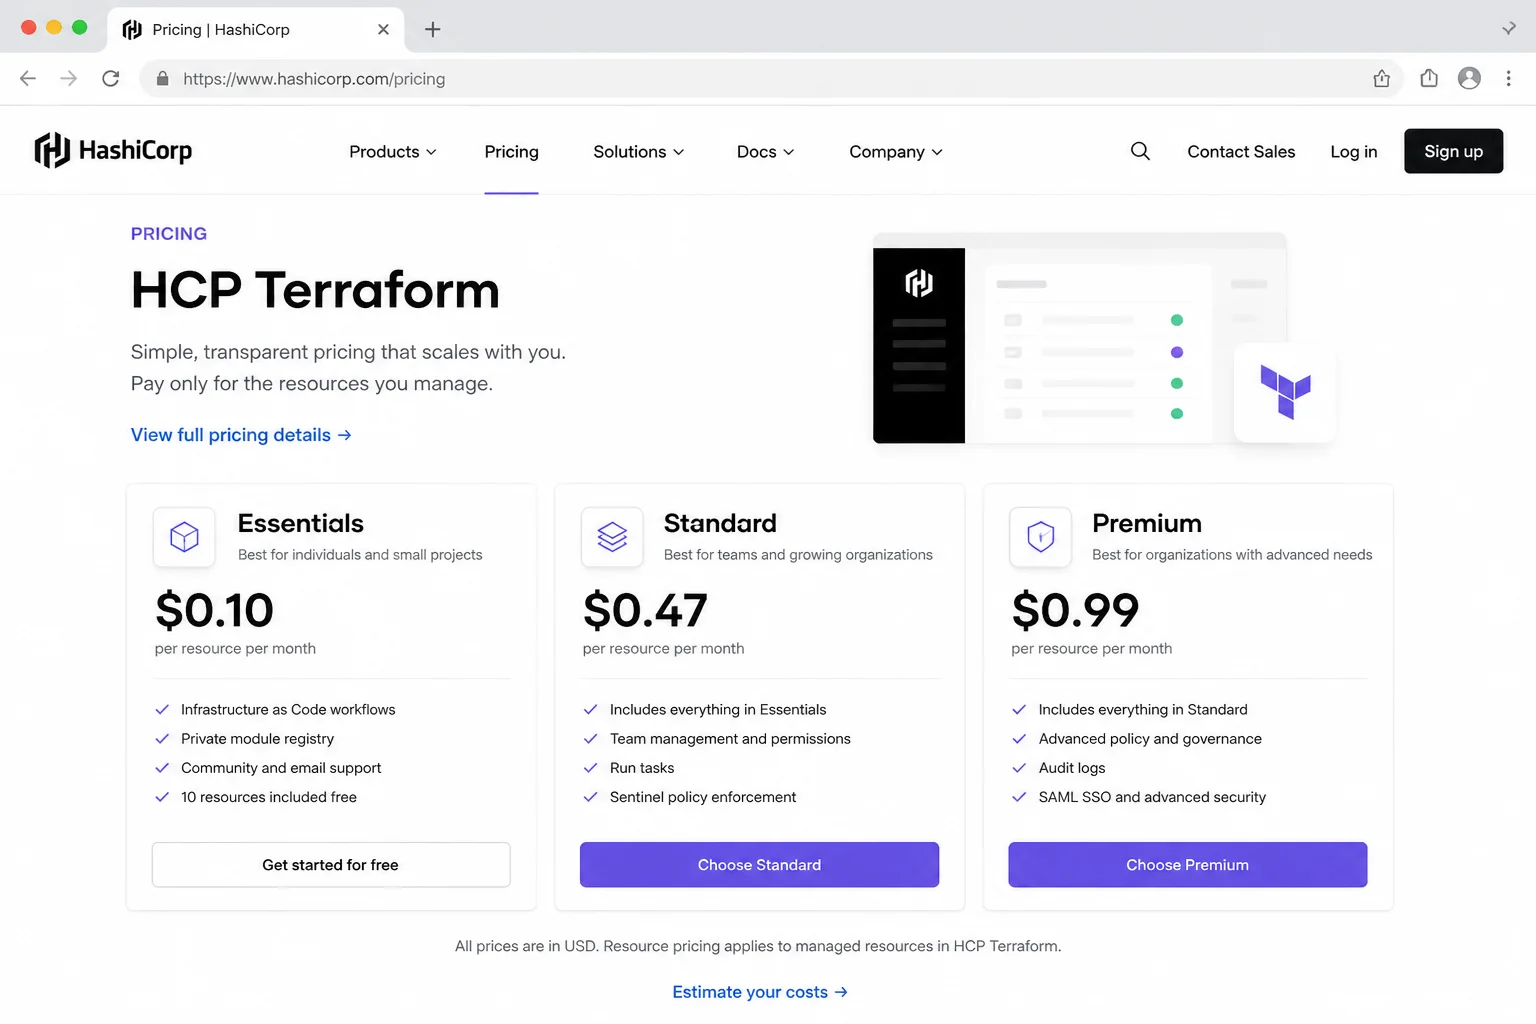The height and width of the screenshot is (1024, 1536).
Task: Click the HashiCorp logo in header
Action: pyautogui.click(x=113, y=151)
